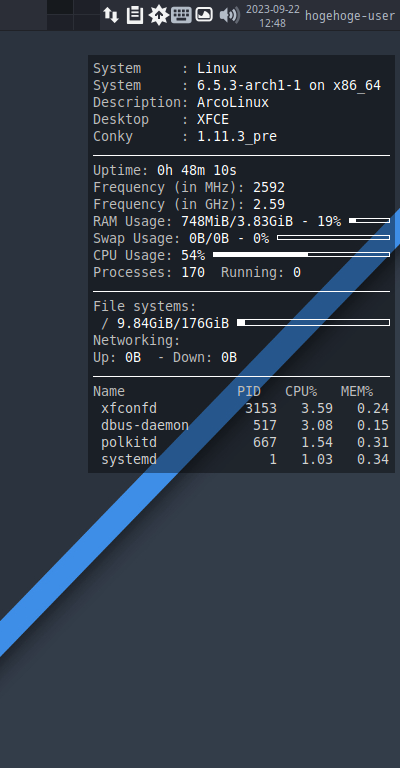Click the Networking: label
Image resolution: width=400 pixels, height=768 pixels.
click(x=137, y=340)
